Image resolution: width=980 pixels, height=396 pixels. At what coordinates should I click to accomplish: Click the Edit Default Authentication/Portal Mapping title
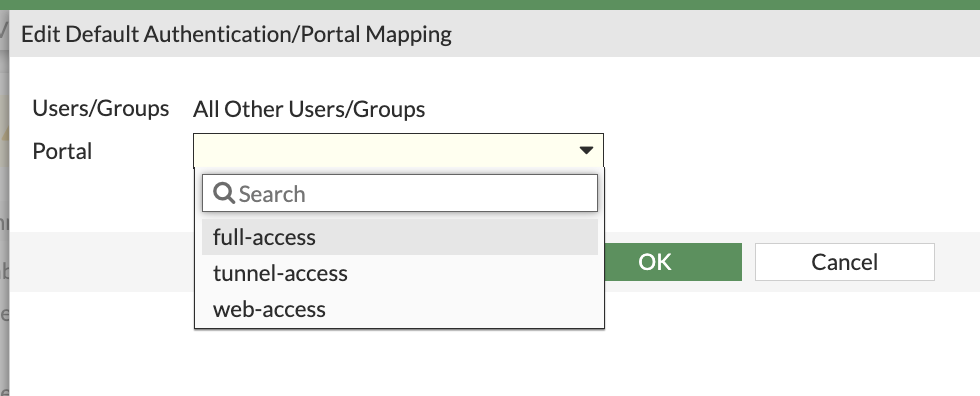236,34
